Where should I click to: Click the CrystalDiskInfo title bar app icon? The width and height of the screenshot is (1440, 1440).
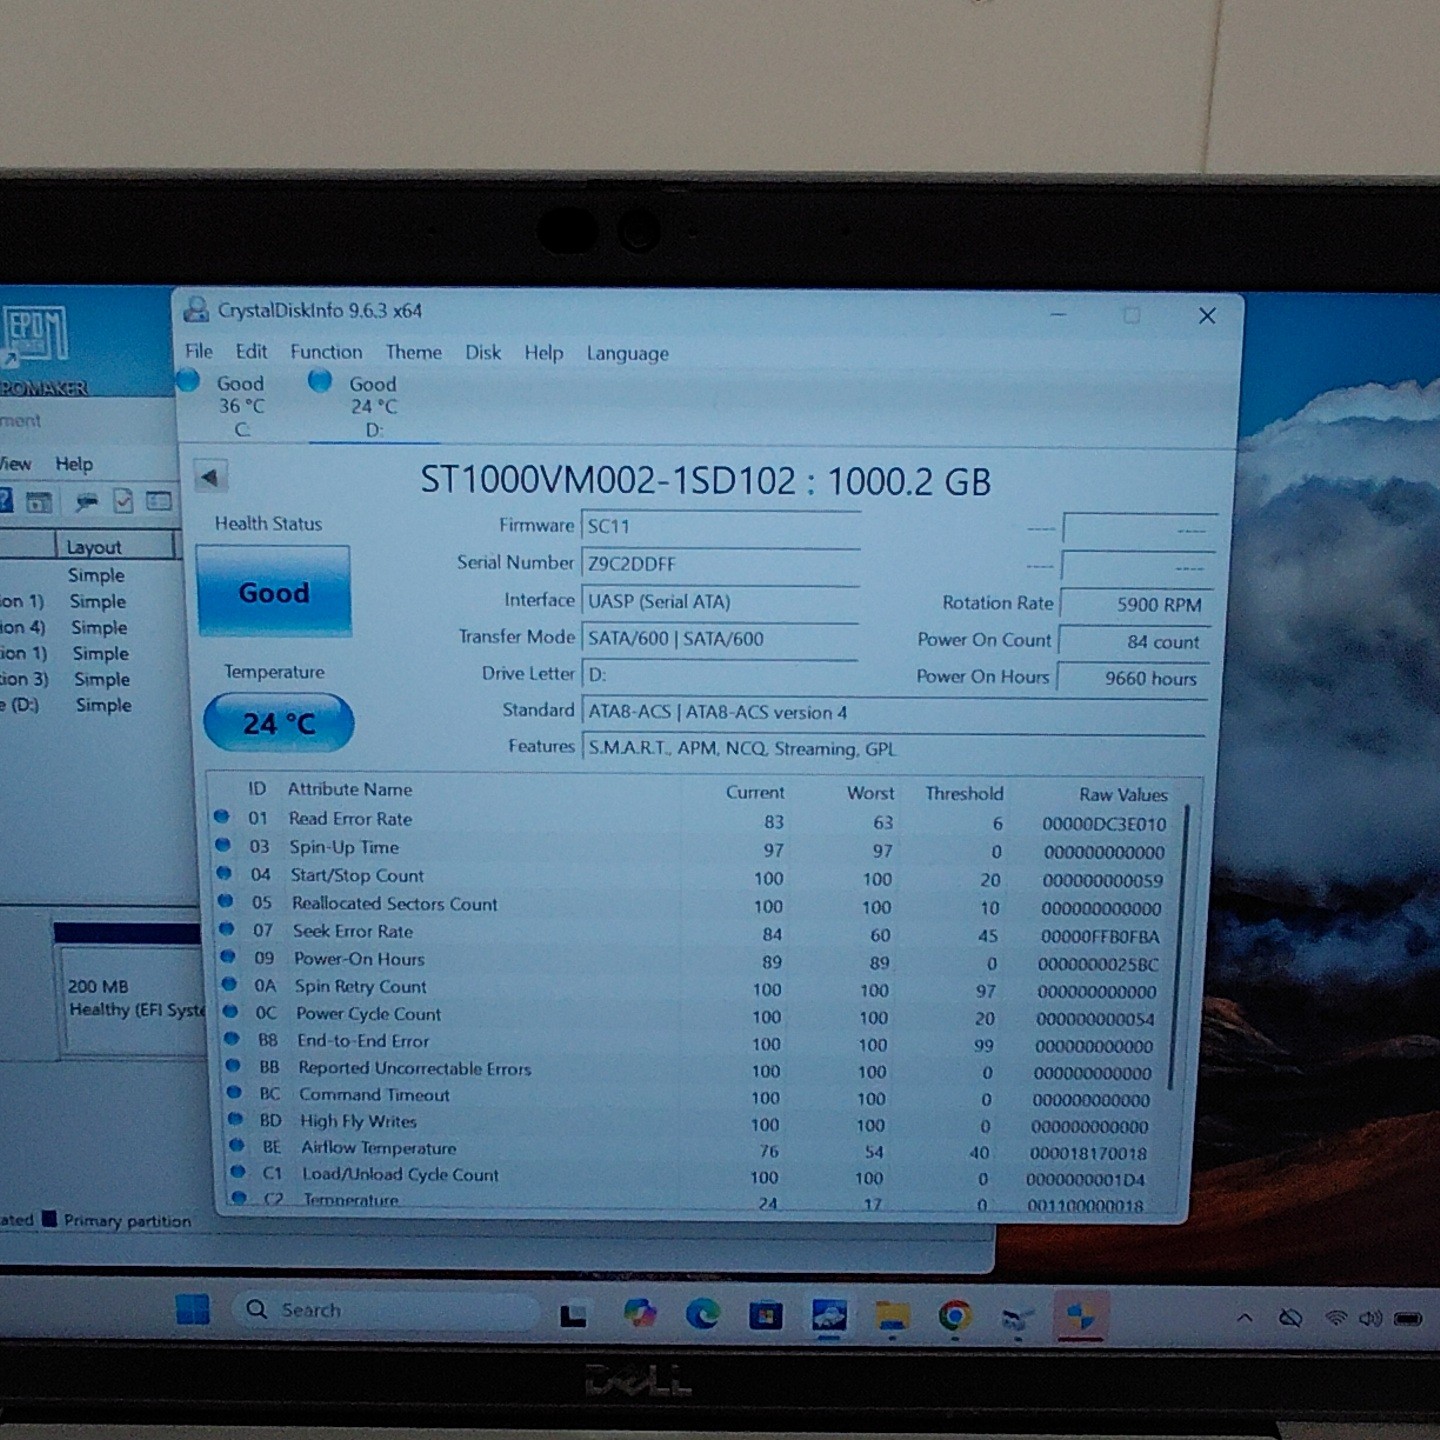[x=196, y=310]
